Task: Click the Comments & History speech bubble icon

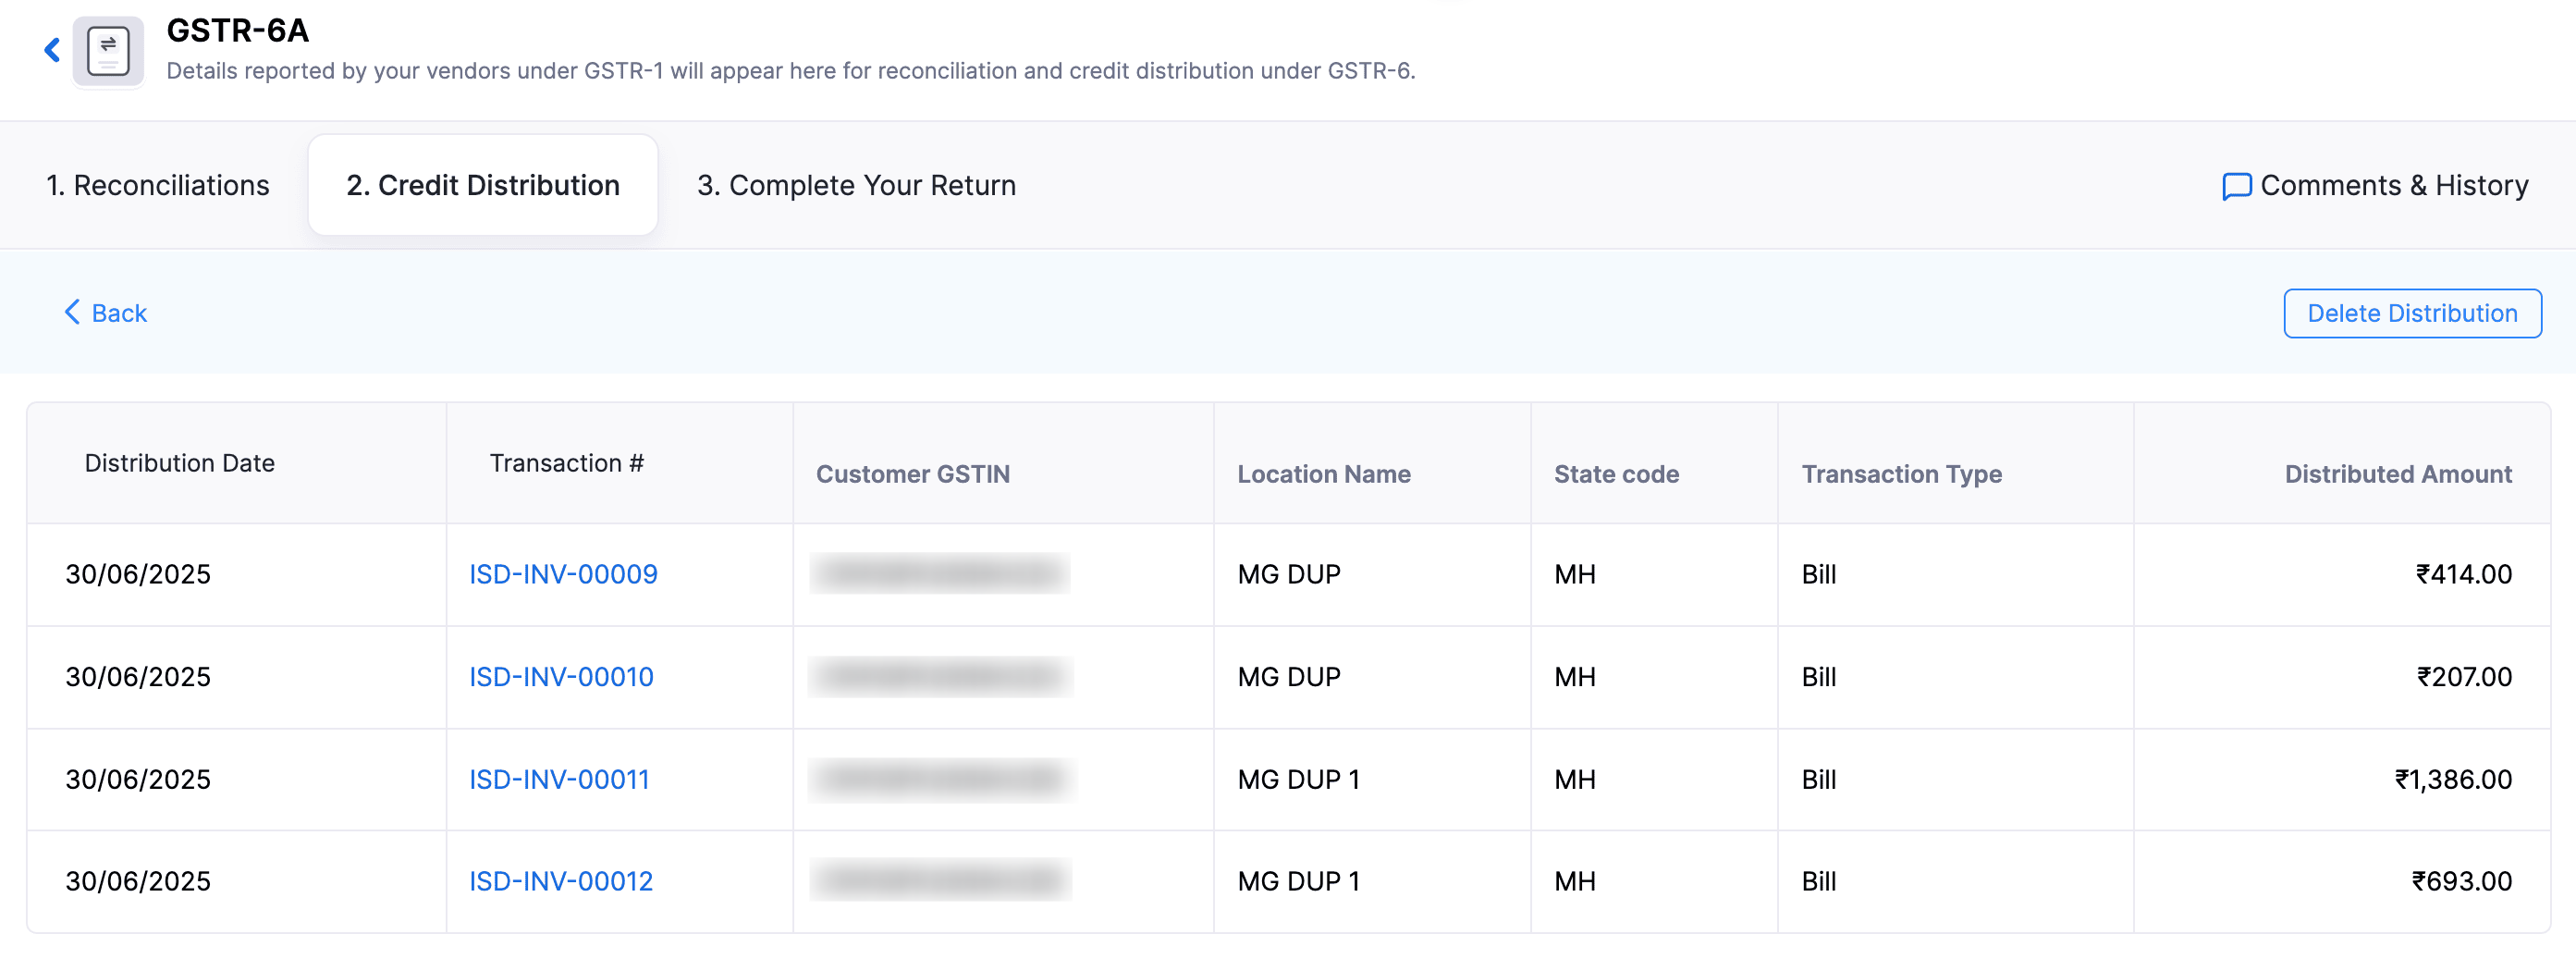Action: (x=2236, y=186)
